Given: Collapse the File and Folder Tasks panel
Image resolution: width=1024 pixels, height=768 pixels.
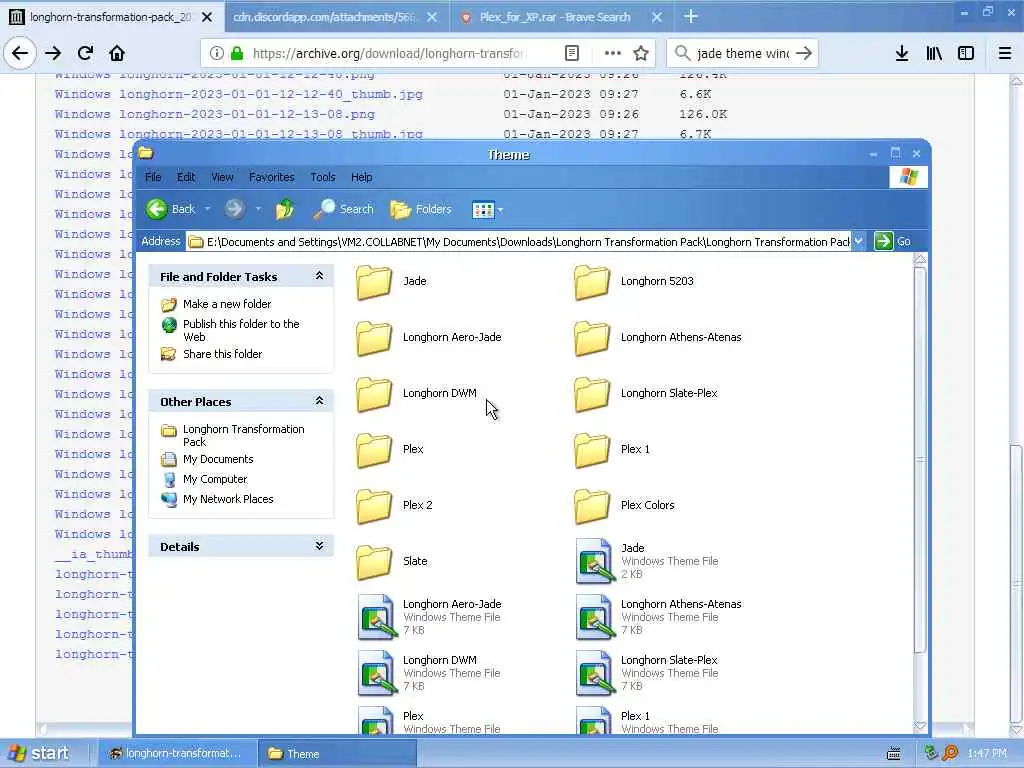Looking at the screenshot, I should point(319,276).
